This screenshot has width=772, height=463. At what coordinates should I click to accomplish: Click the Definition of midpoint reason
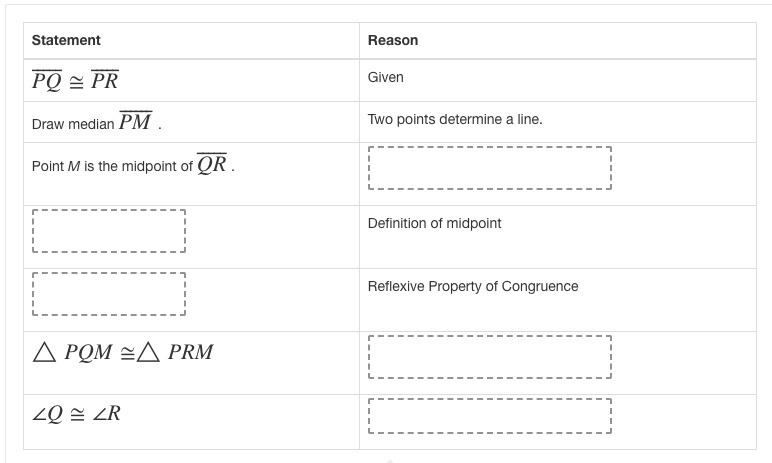[434, 223]
